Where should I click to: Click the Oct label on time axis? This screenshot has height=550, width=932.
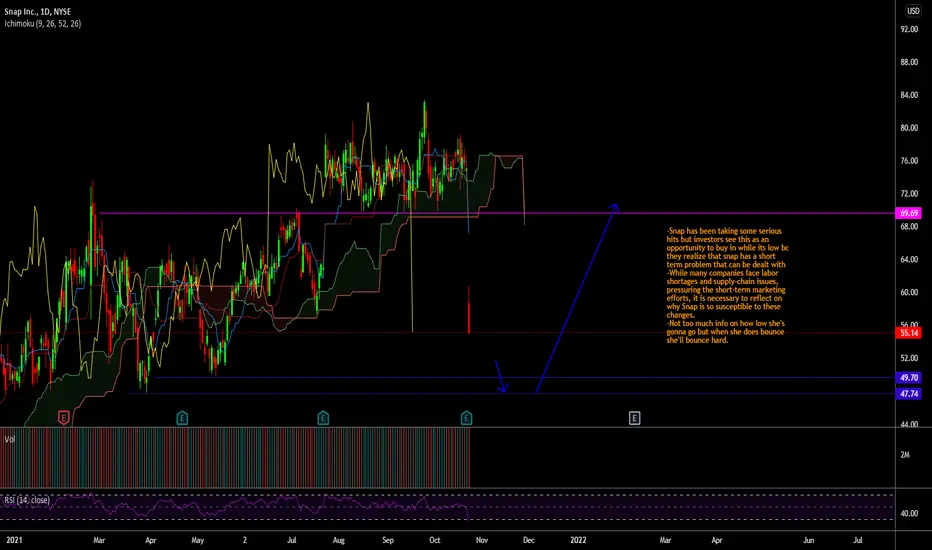(x=434, y=540)
